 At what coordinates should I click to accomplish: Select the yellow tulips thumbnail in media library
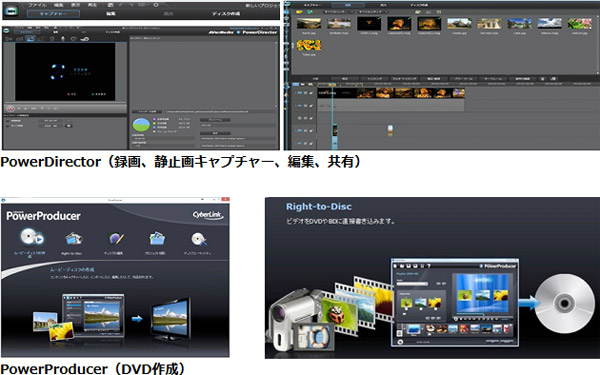pyautogui.click(x=308, y=46)
